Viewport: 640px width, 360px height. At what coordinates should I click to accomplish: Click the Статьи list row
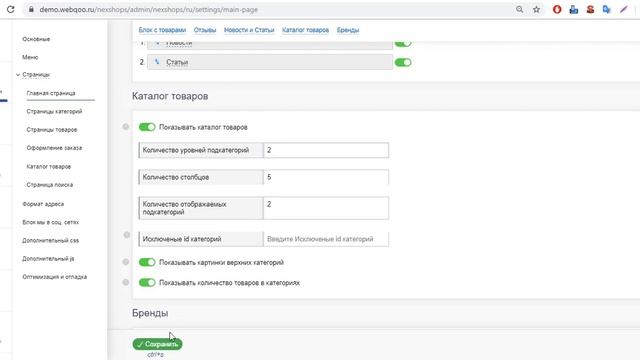coord(270,62)
